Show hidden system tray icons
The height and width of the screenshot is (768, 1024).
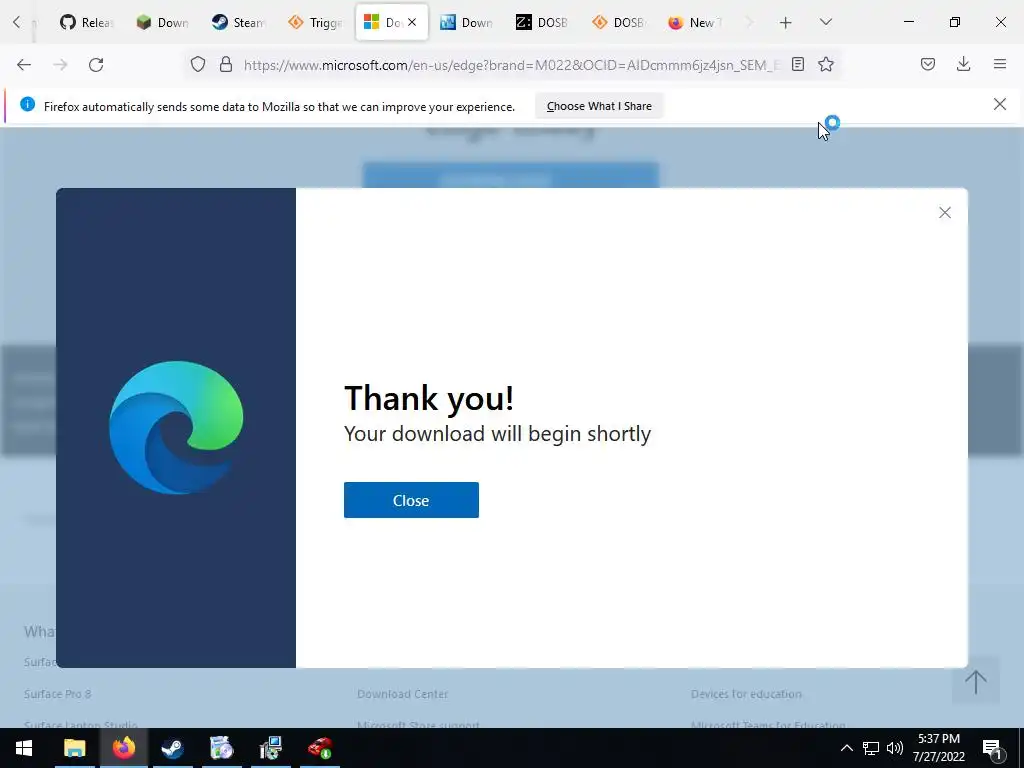[x=846, y=748]
